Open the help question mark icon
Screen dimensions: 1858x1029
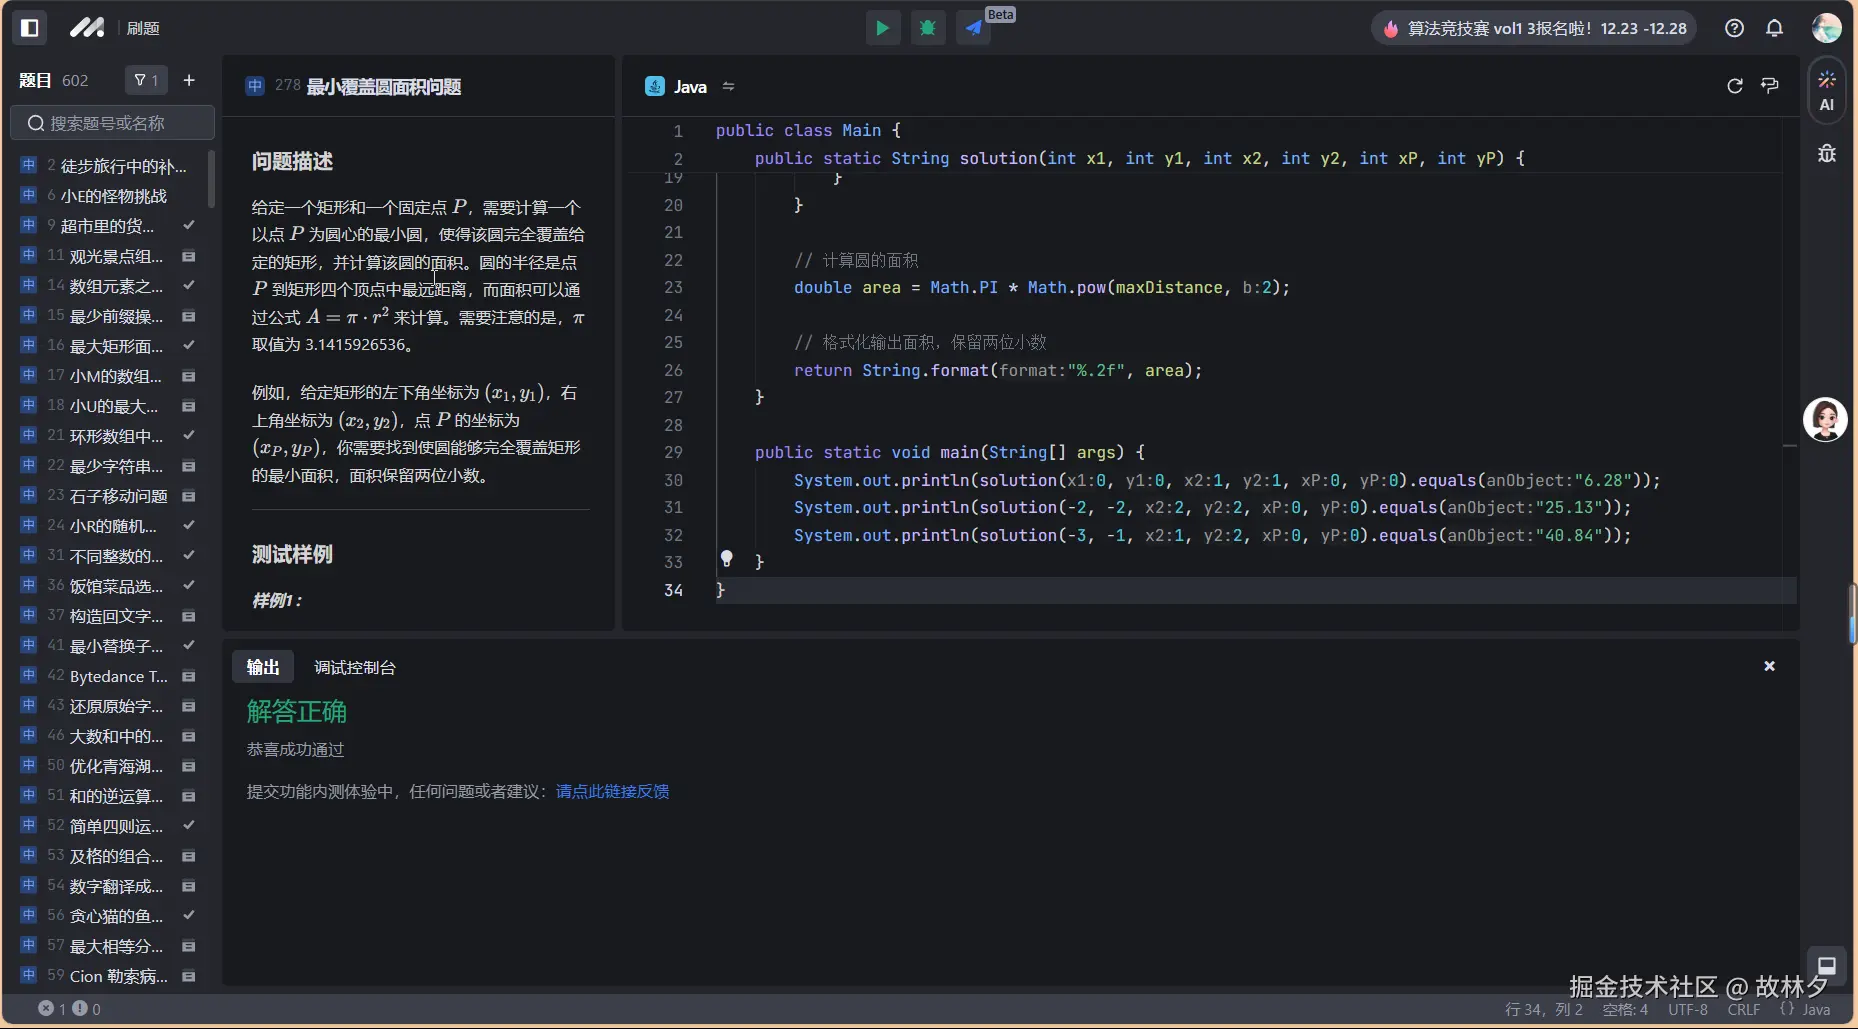[x=1735, y=28]
